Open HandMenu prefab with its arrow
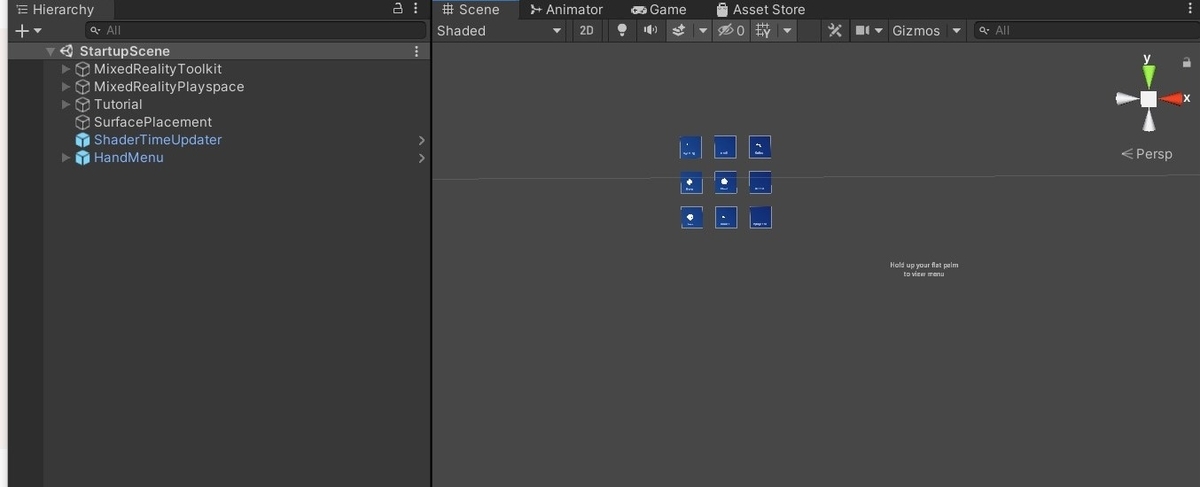The width and height of the screenshot is (1200, 487). click(421, 158)
